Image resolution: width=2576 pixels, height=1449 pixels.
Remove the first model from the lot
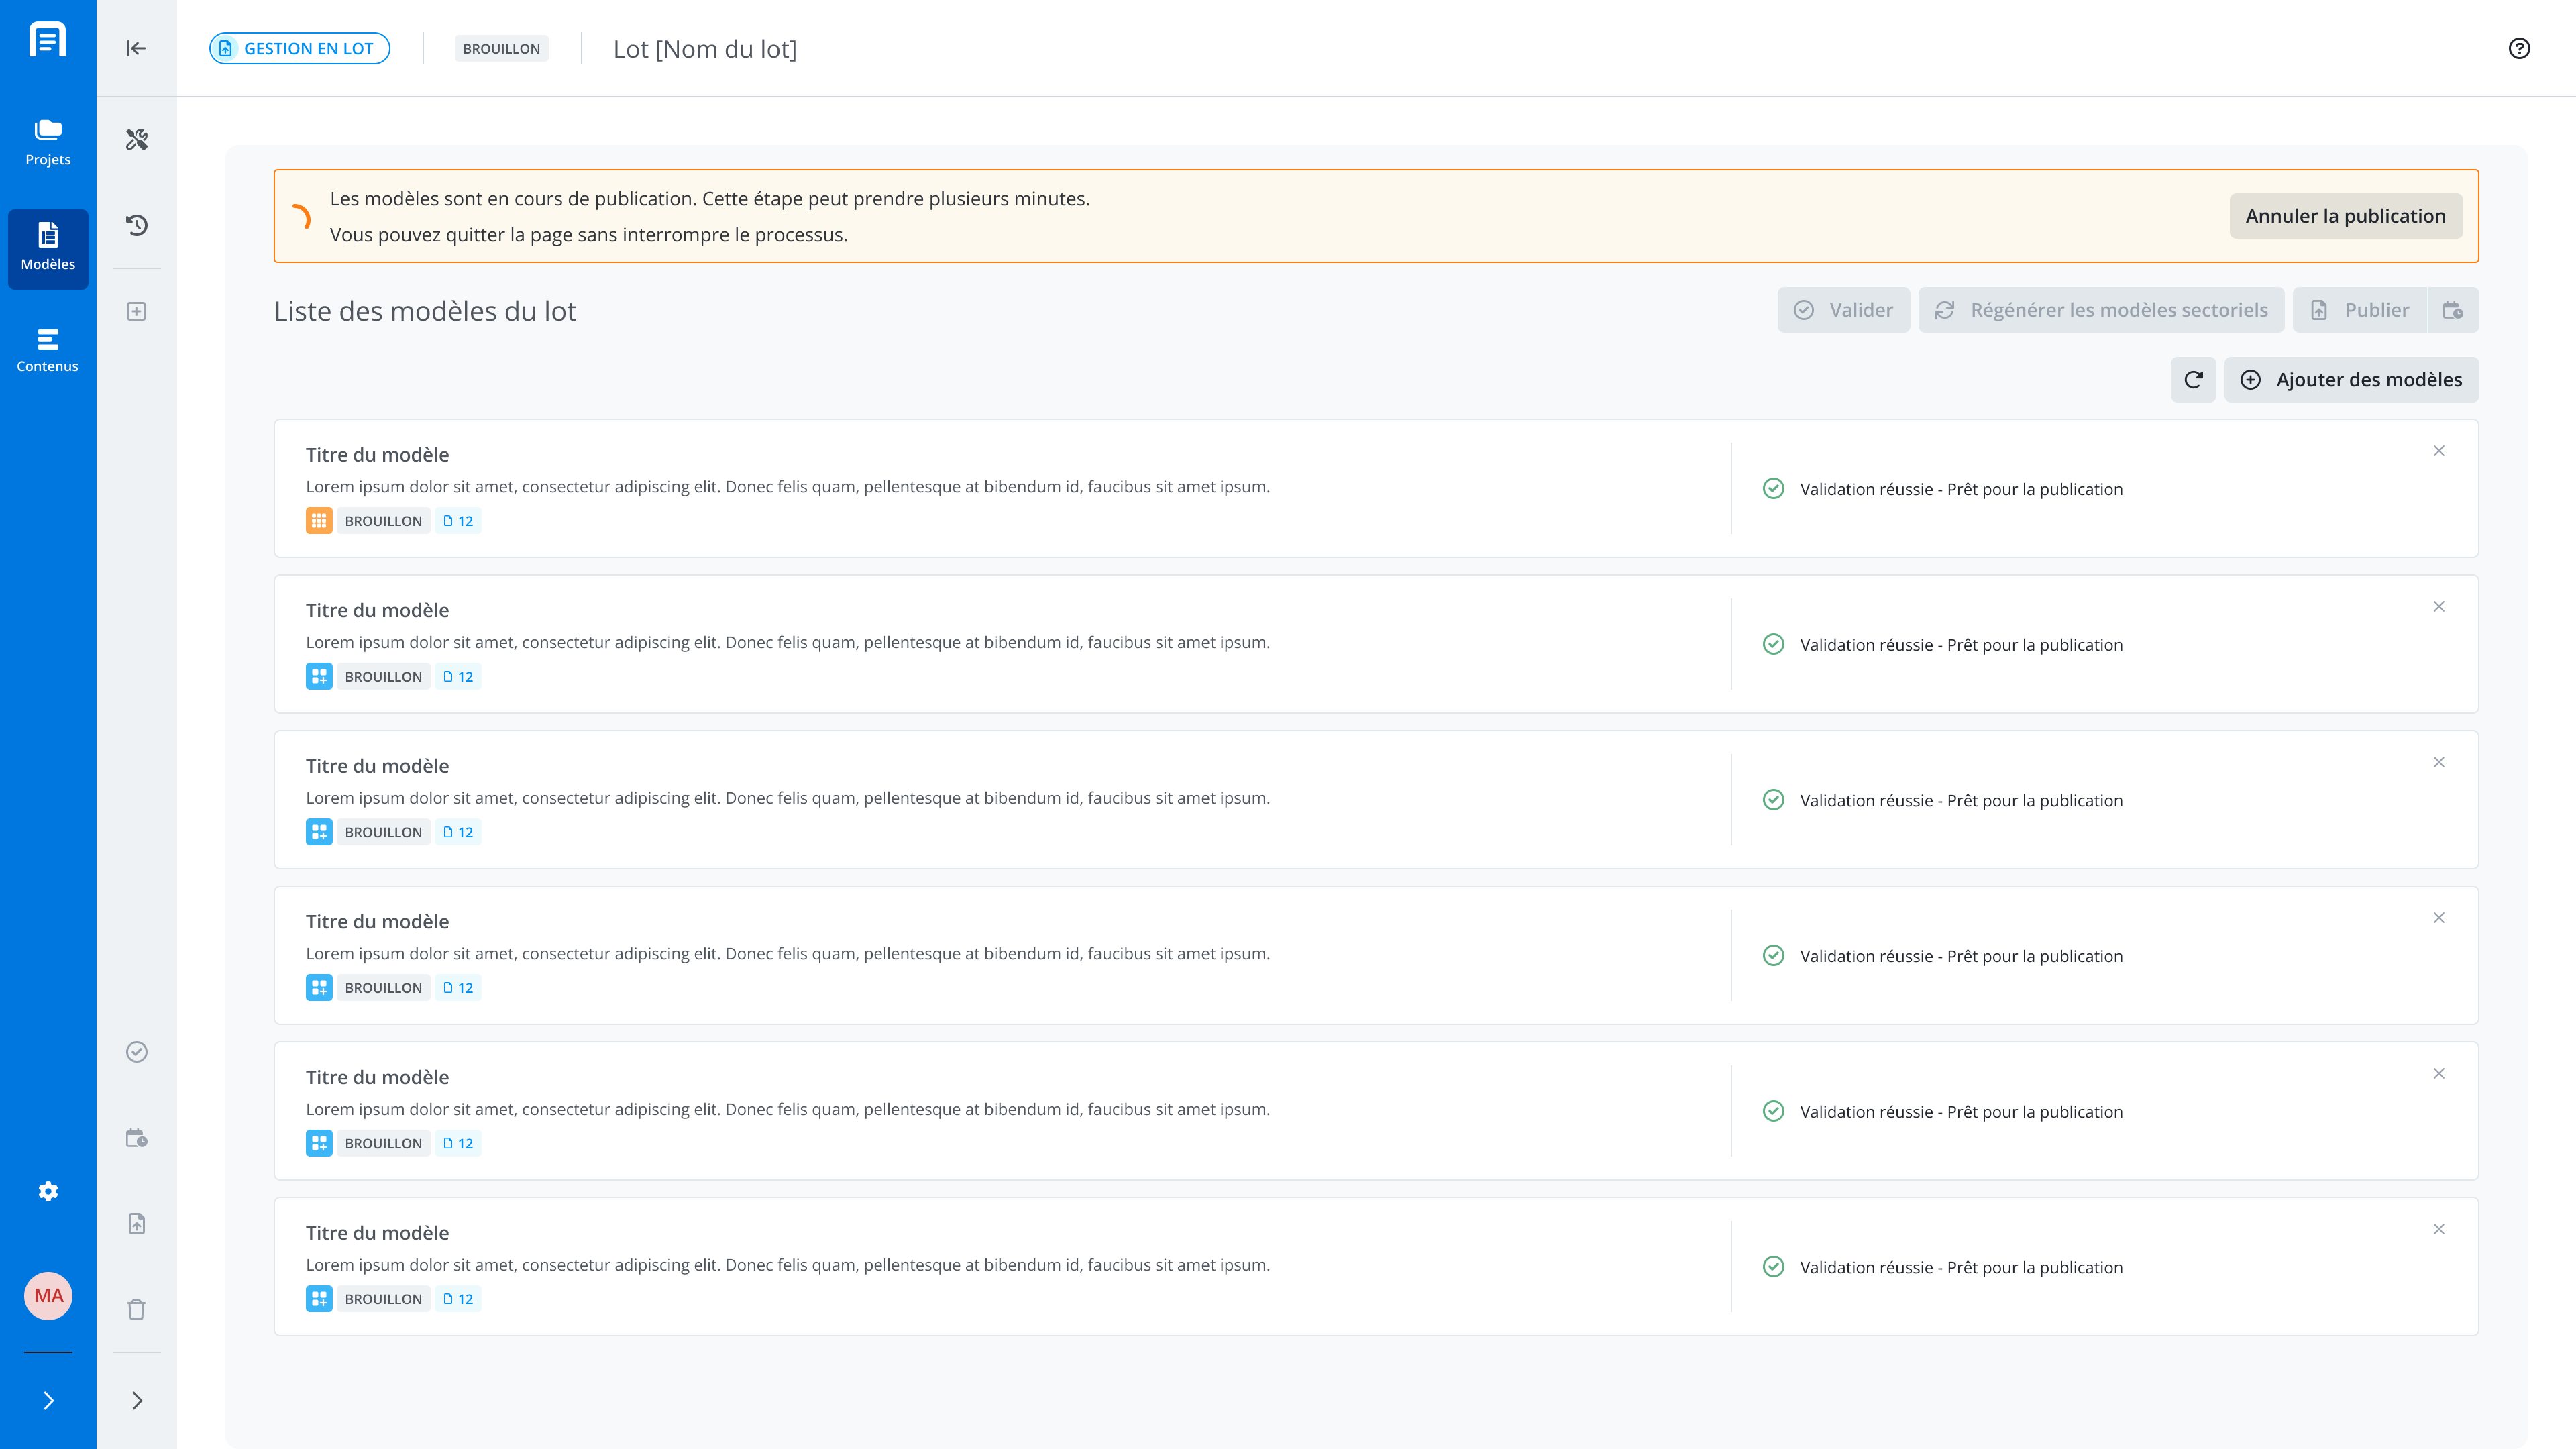pyautogui.click(x=2439, y=451)
